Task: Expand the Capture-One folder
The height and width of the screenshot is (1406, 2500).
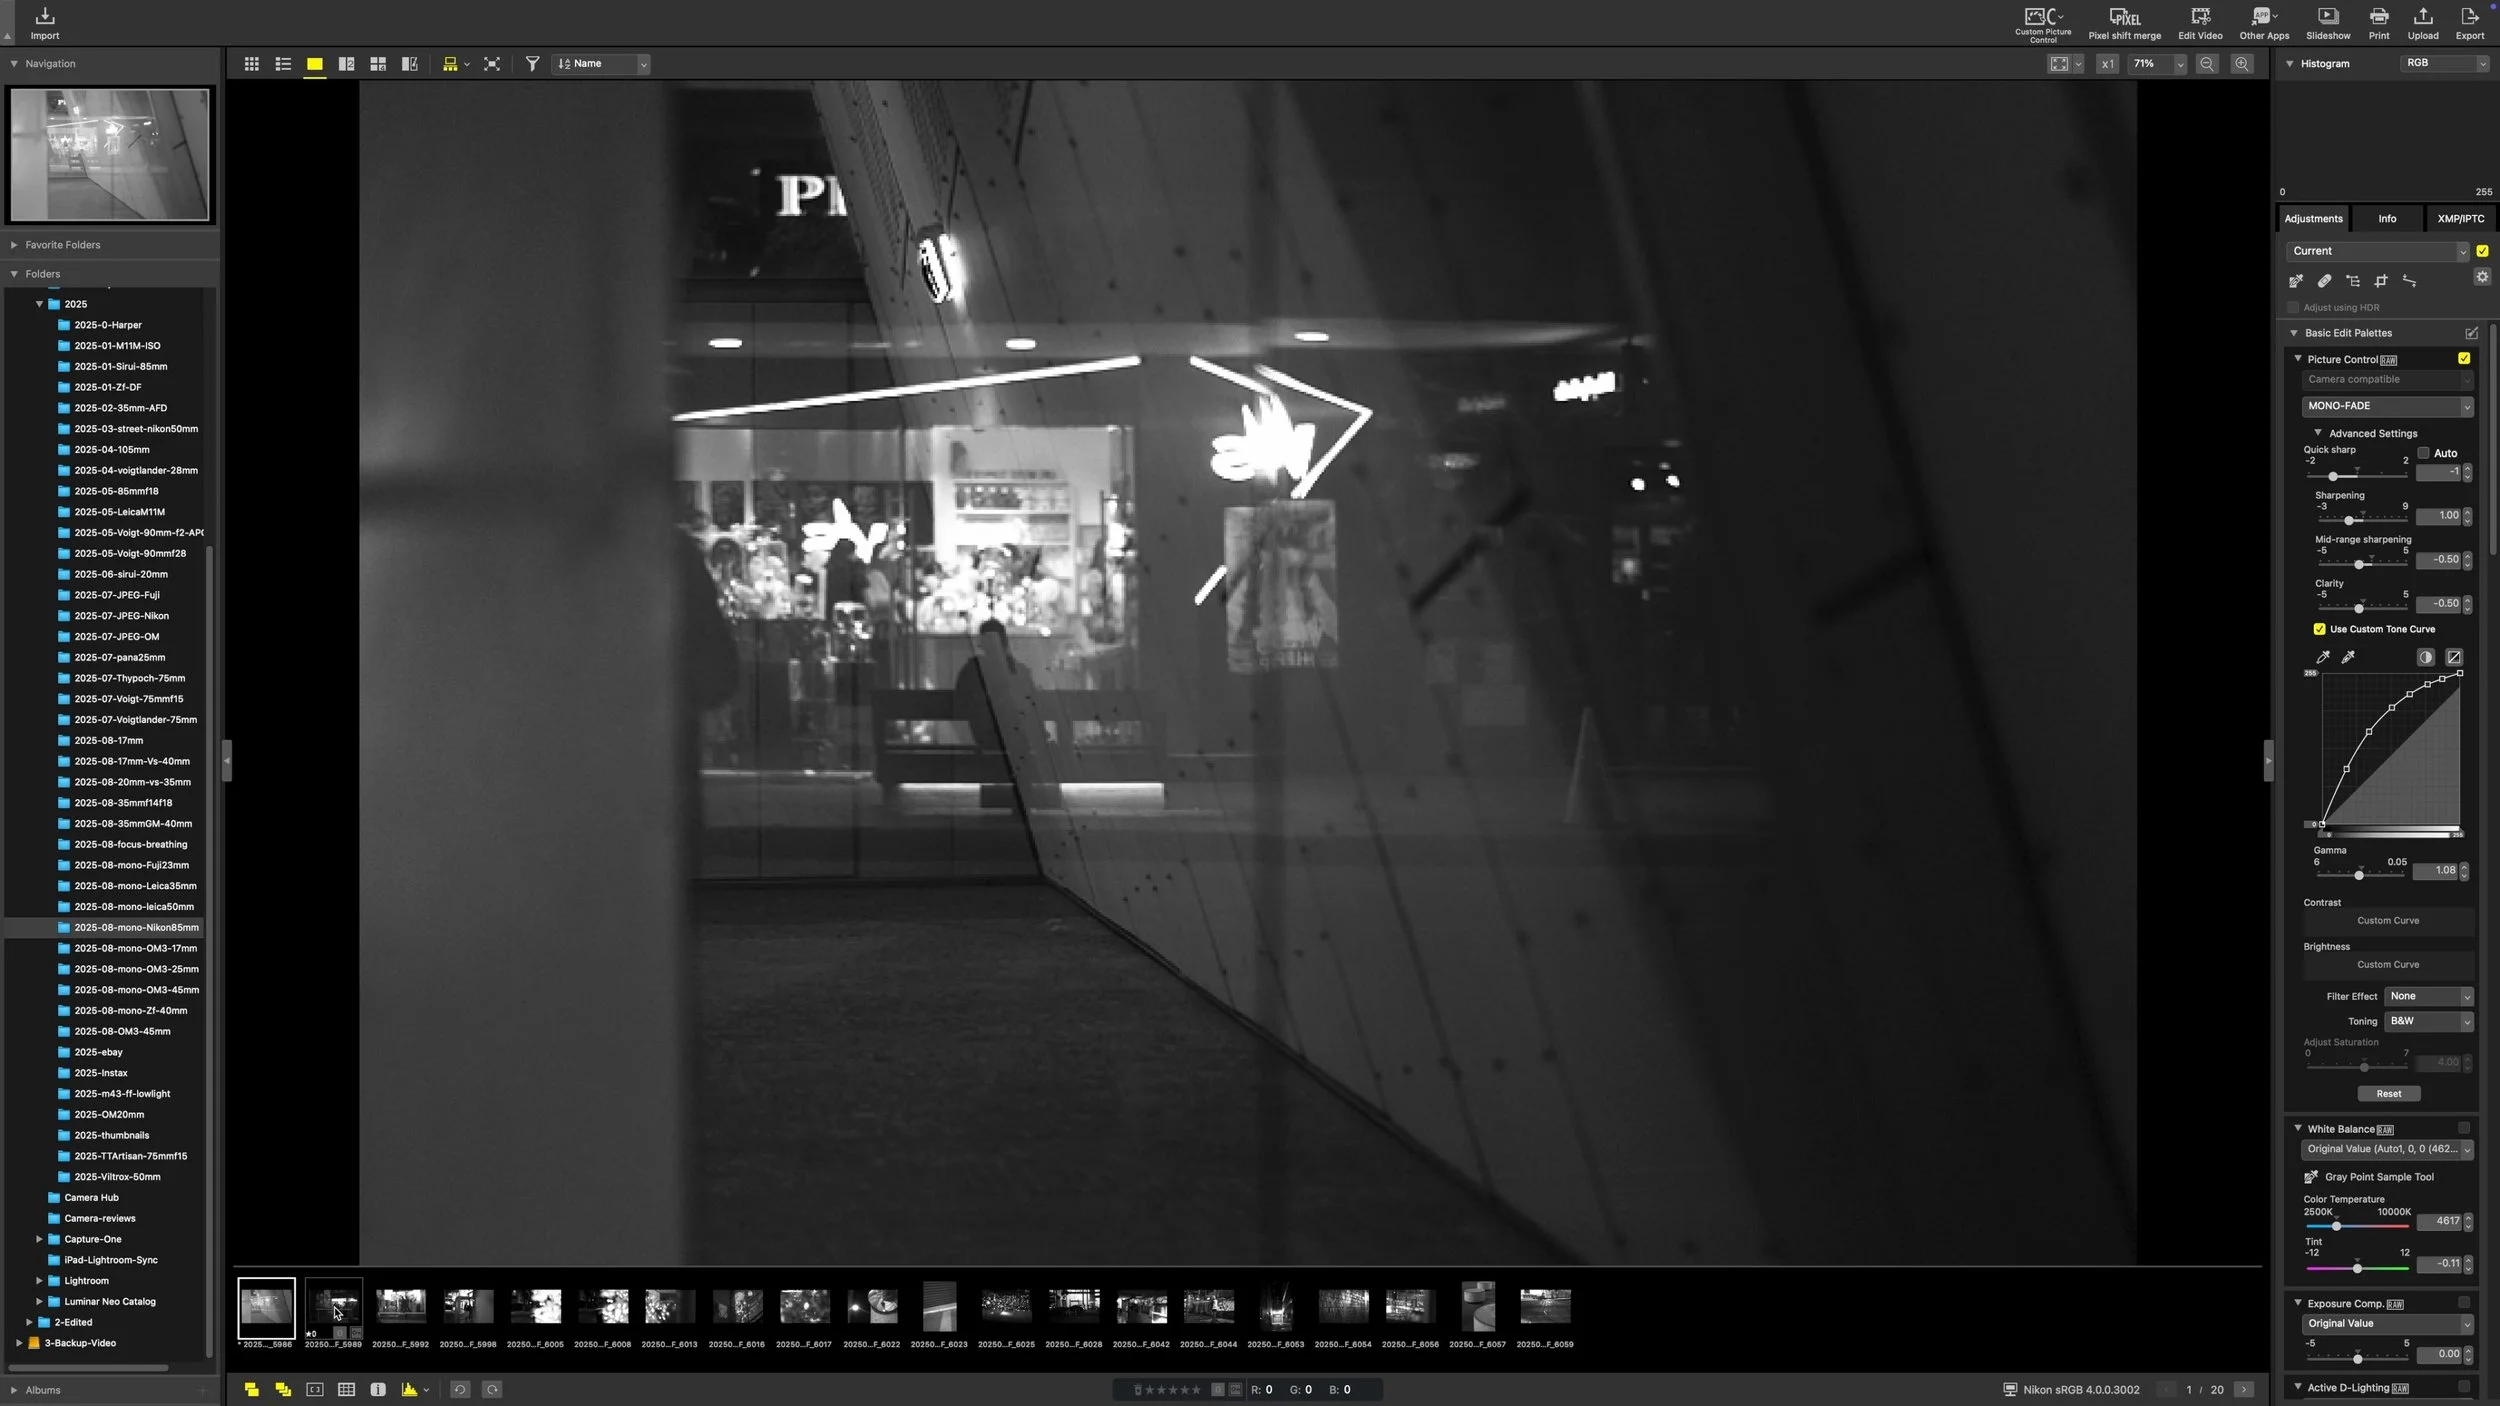Action: click(39, 1239)
